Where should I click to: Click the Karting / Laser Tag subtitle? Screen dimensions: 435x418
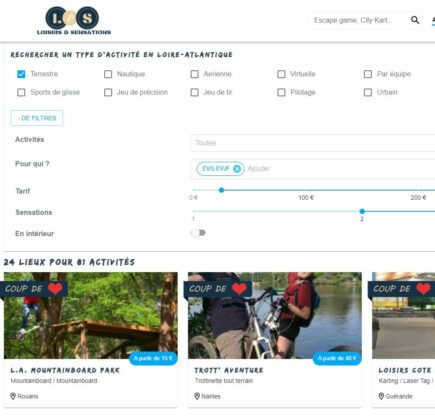pyautogui.click(x=406, y=381)
